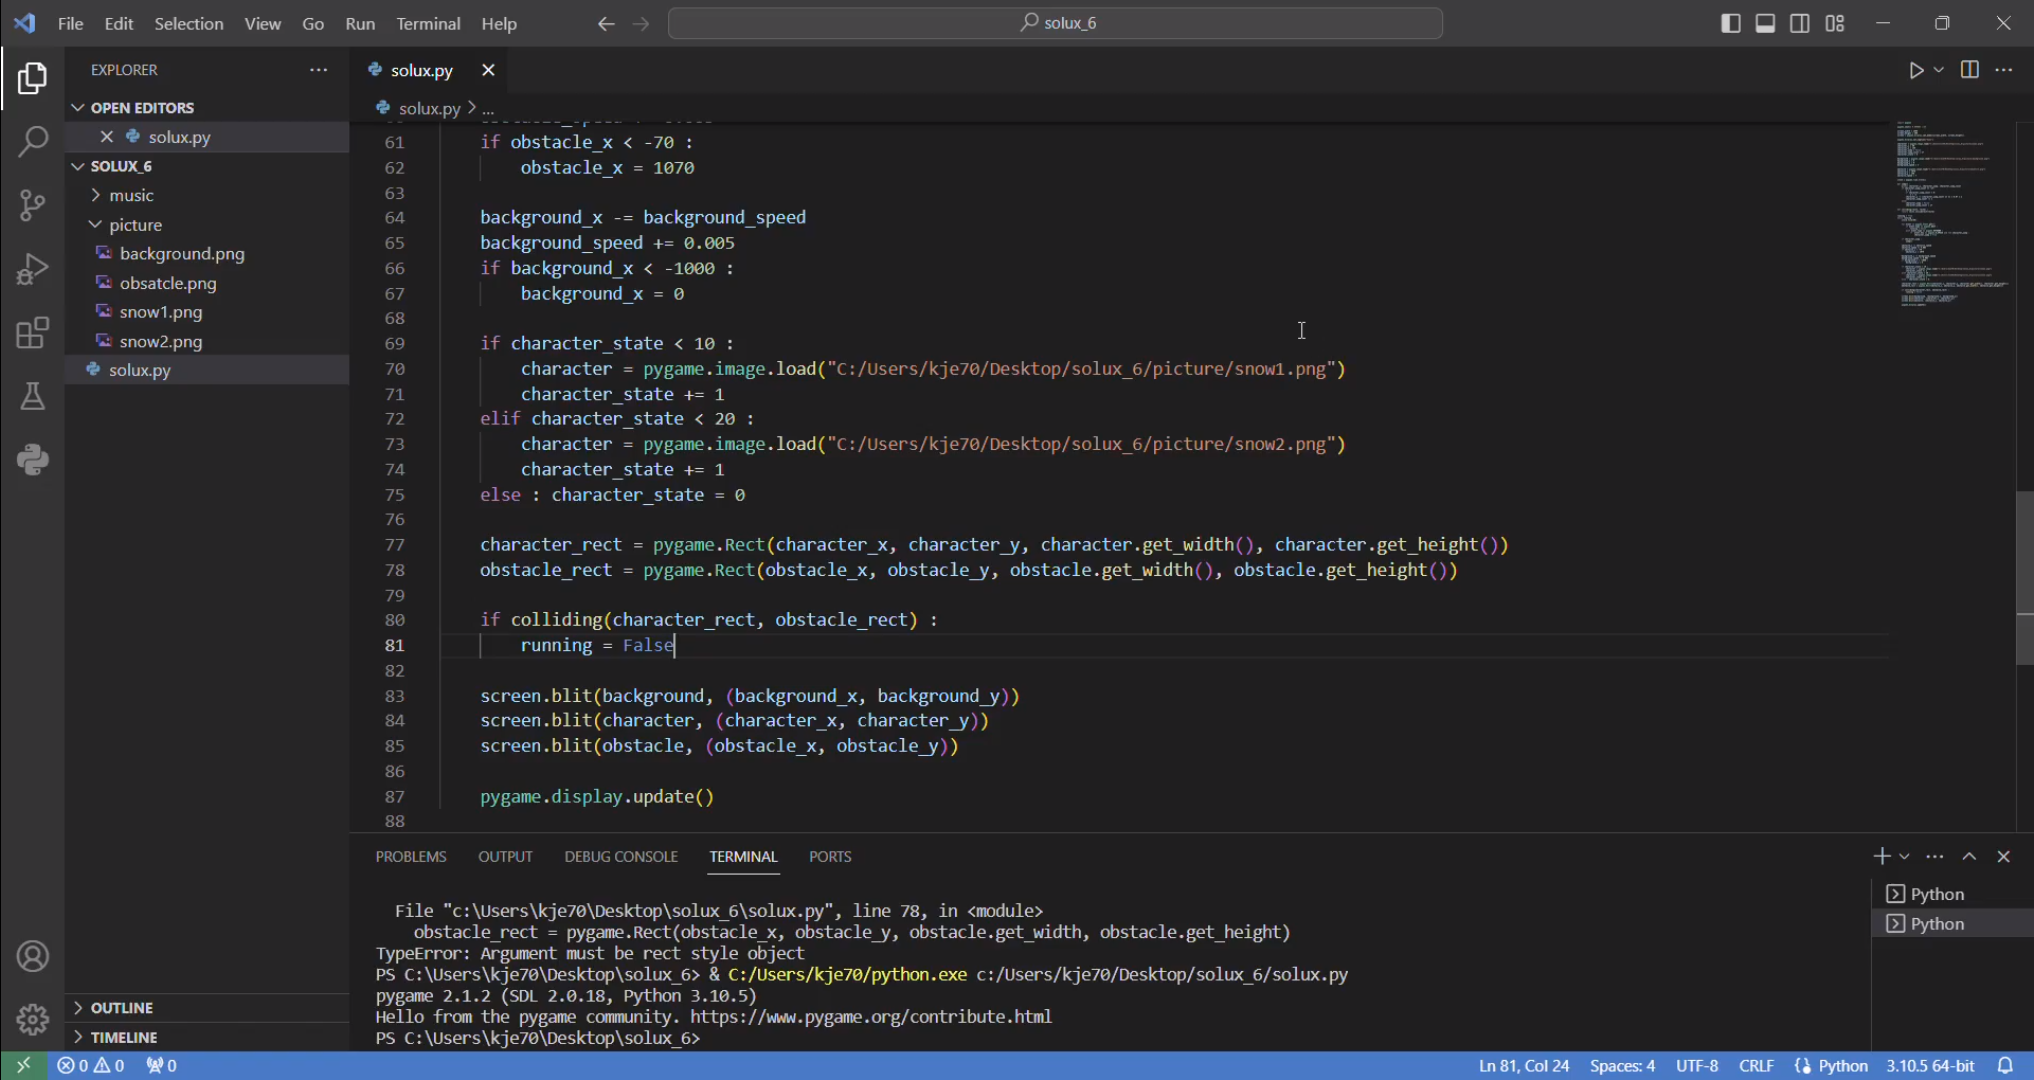
Task: Run Python file with play button
Action: 1915,70
